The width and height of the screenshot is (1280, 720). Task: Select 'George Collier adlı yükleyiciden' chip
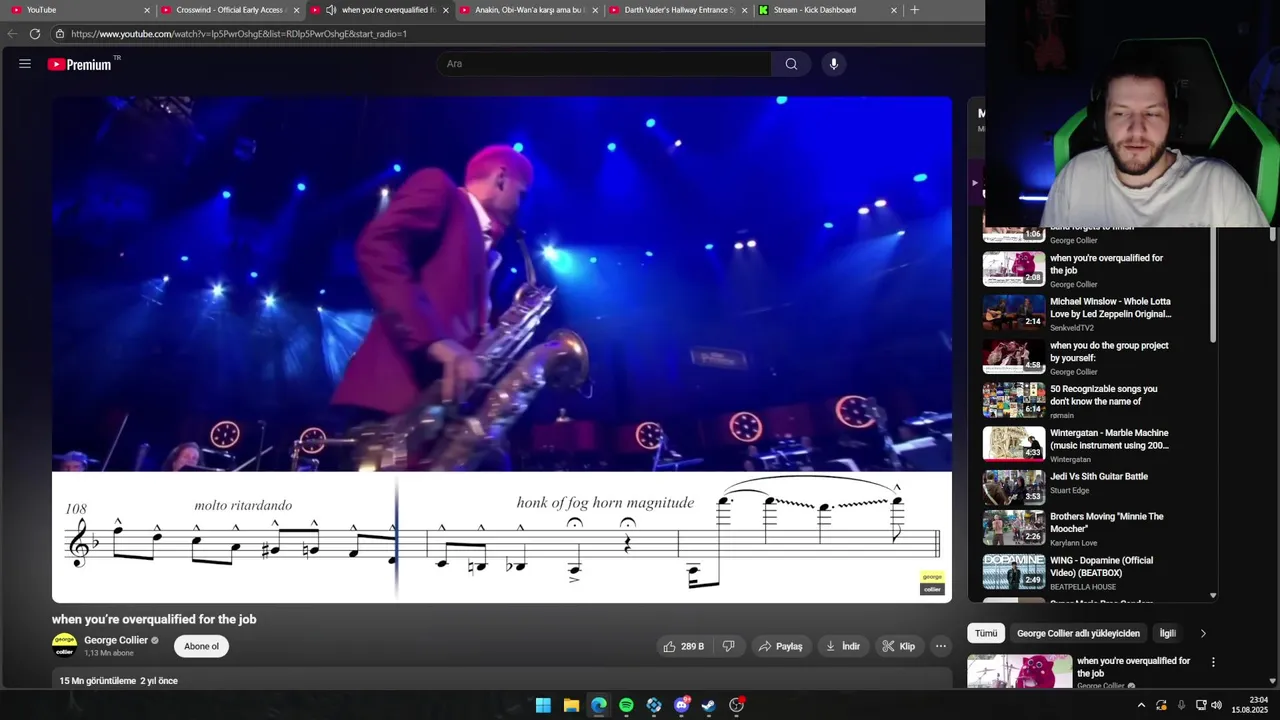point(1078,633)
